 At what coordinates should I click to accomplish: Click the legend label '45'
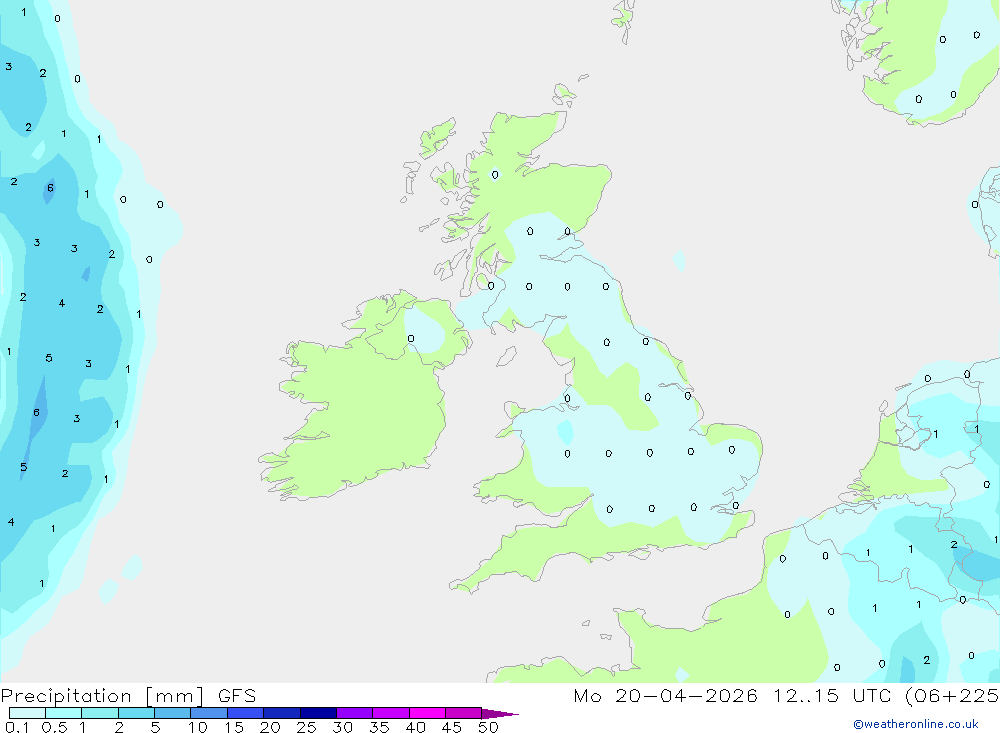click(452, 727)
